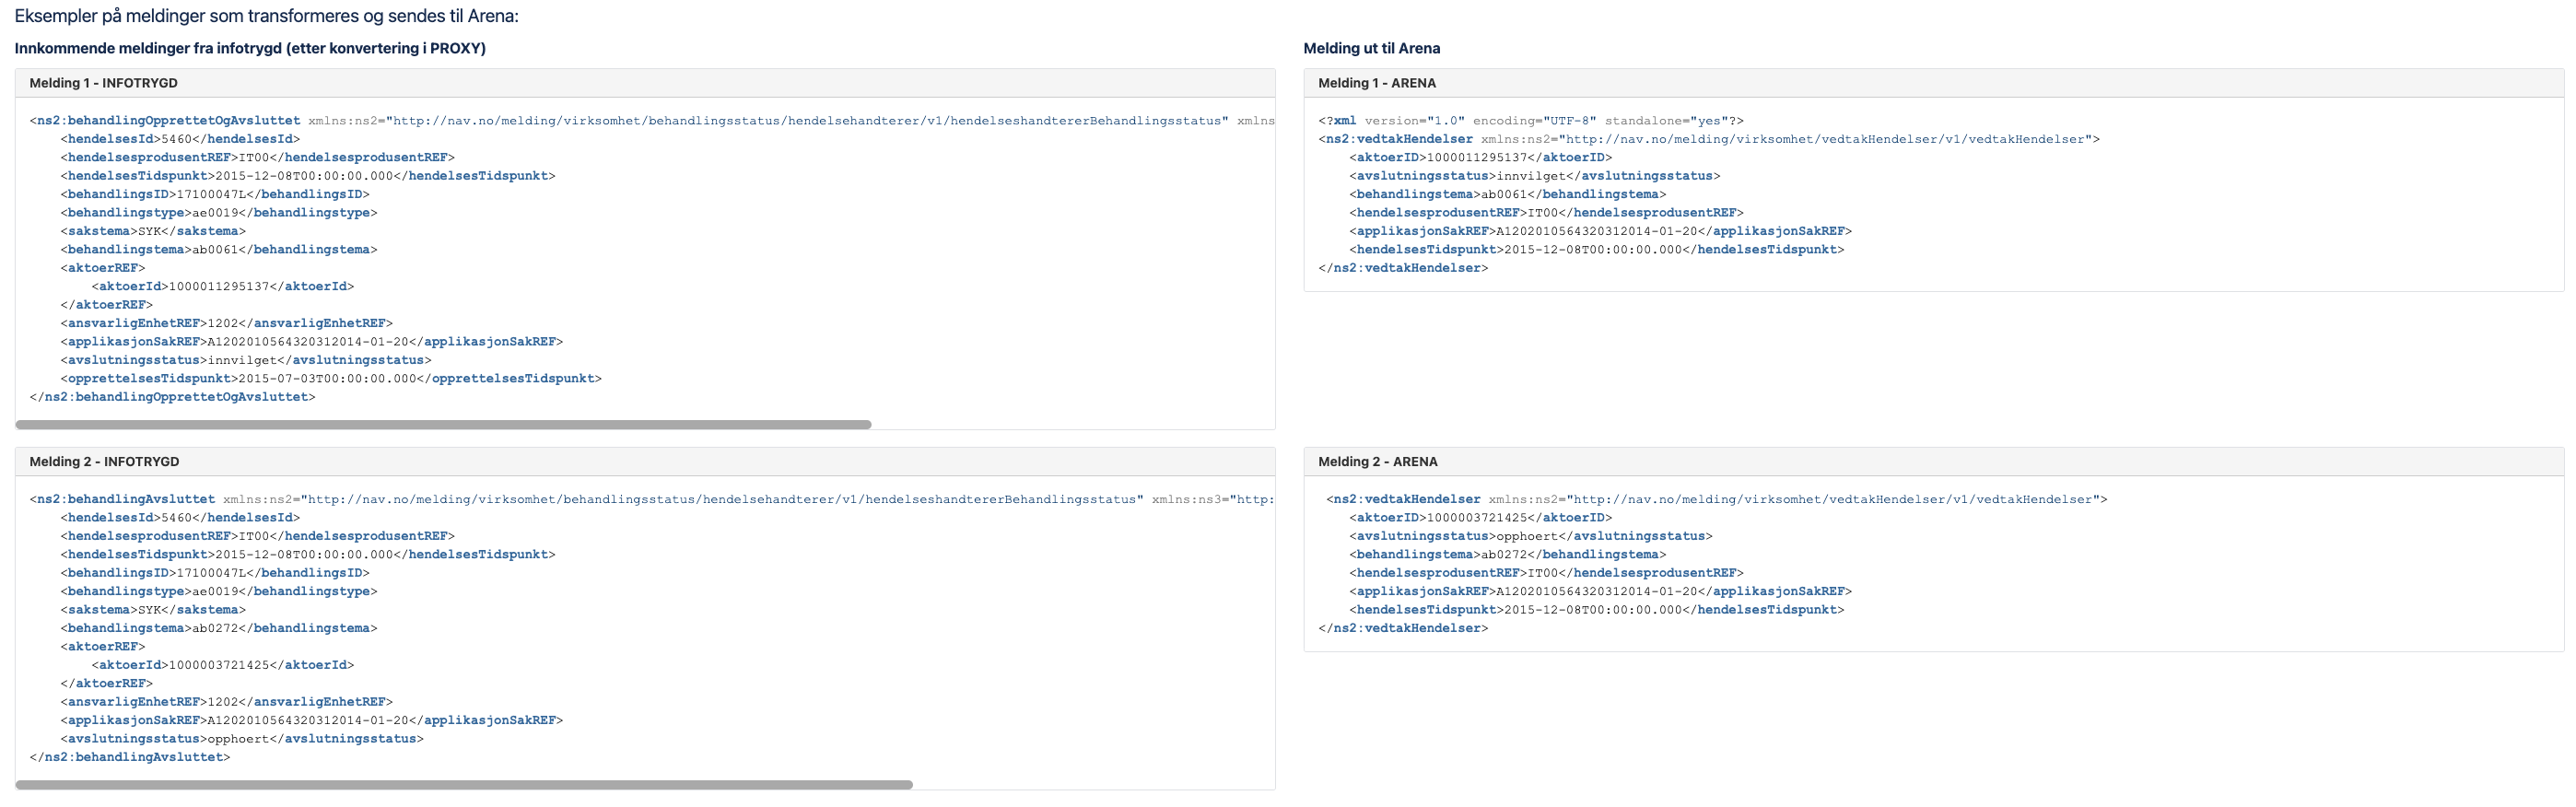Click hendelsesTidspunkt line in Melding 1 ARENA
The height and width of the screenshot is (807, 2576).
pyautogui.click(x=1597, y=250)
